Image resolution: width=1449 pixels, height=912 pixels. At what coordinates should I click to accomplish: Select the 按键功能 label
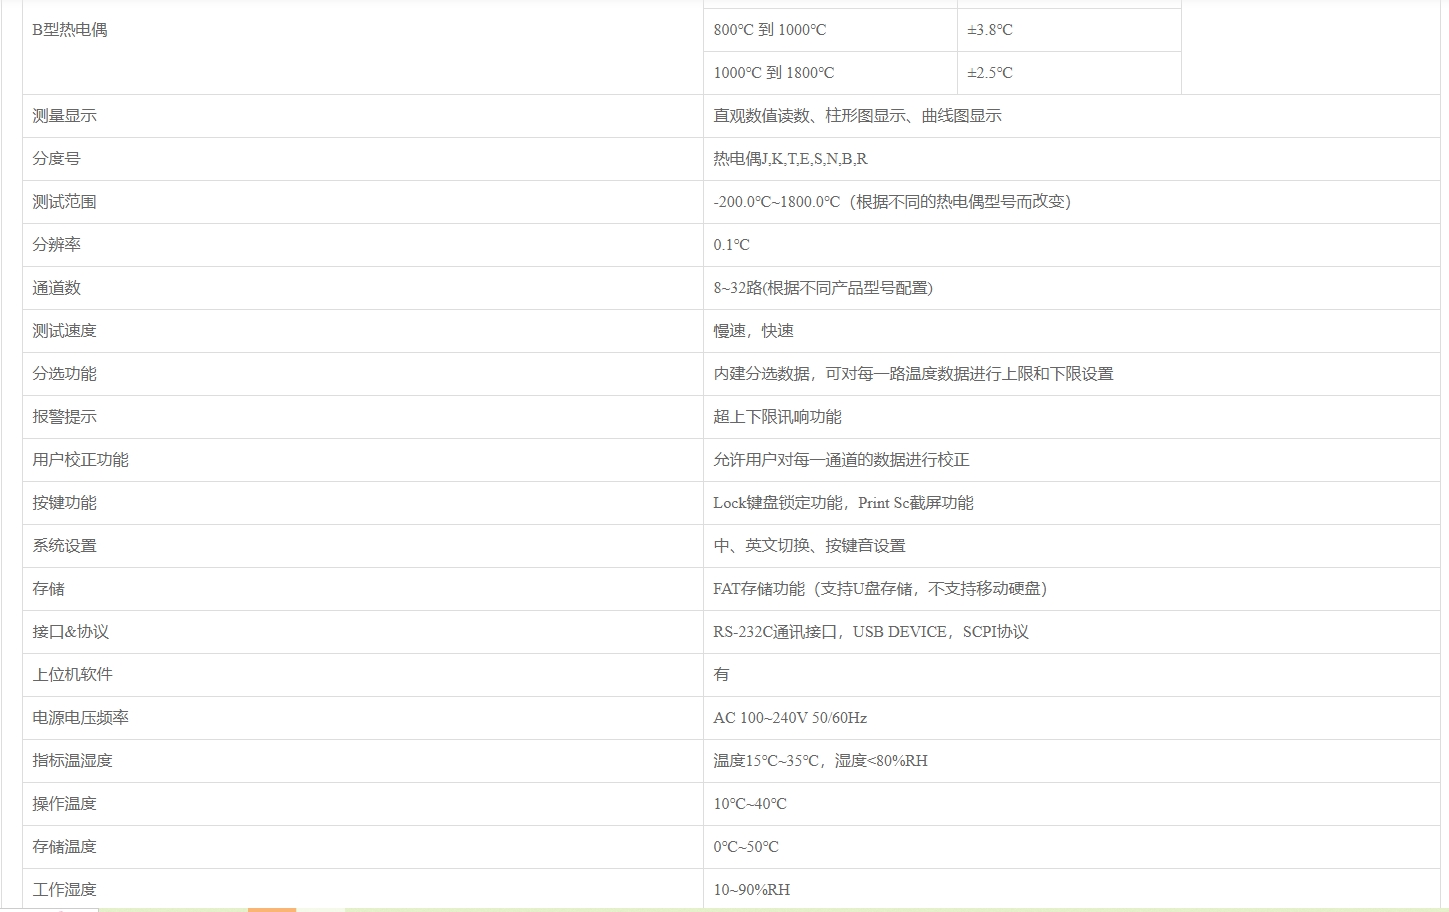[x=64, y=503]
